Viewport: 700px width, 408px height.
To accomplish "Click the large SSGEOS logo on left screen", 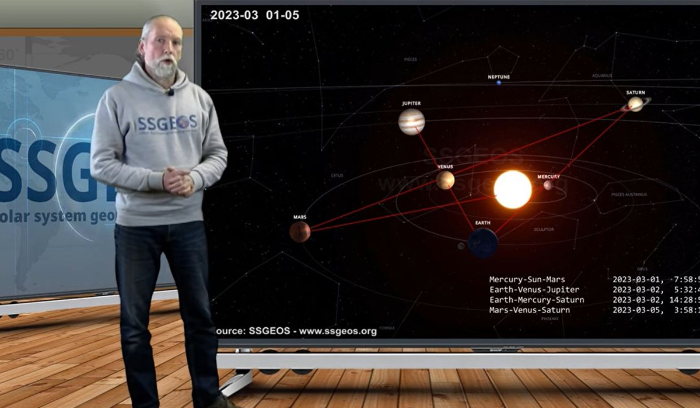I will tap(40, 170).
